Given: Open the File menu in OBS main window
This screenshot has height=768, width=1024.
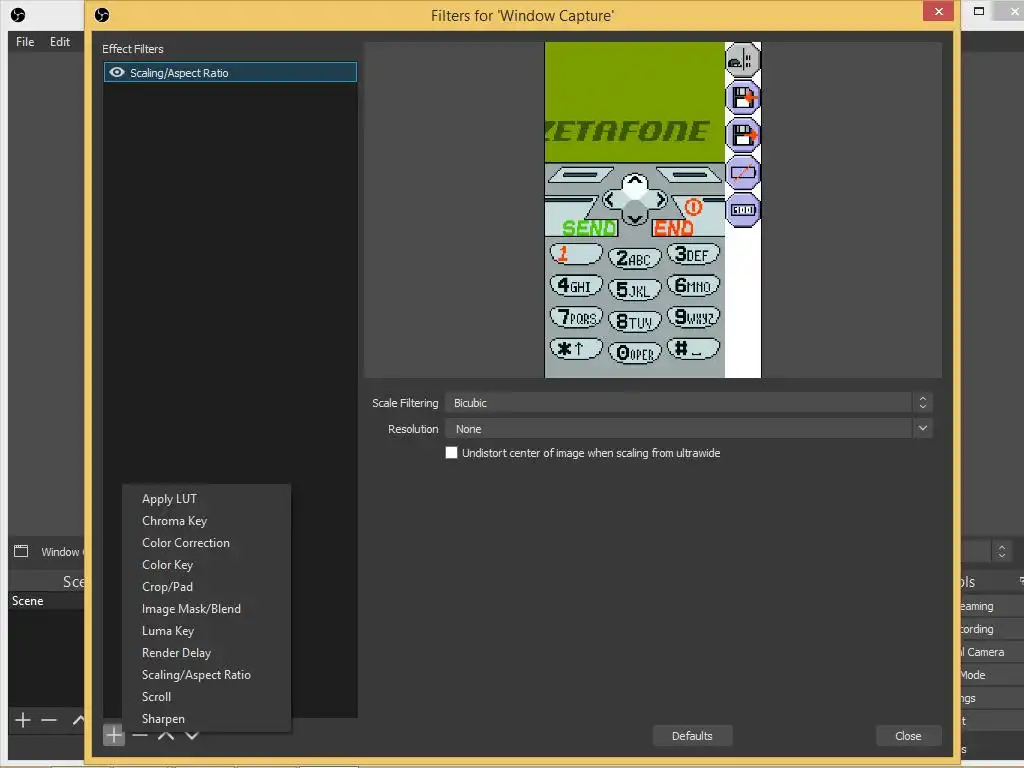Looking at the screenshot, I should point(25,42).
